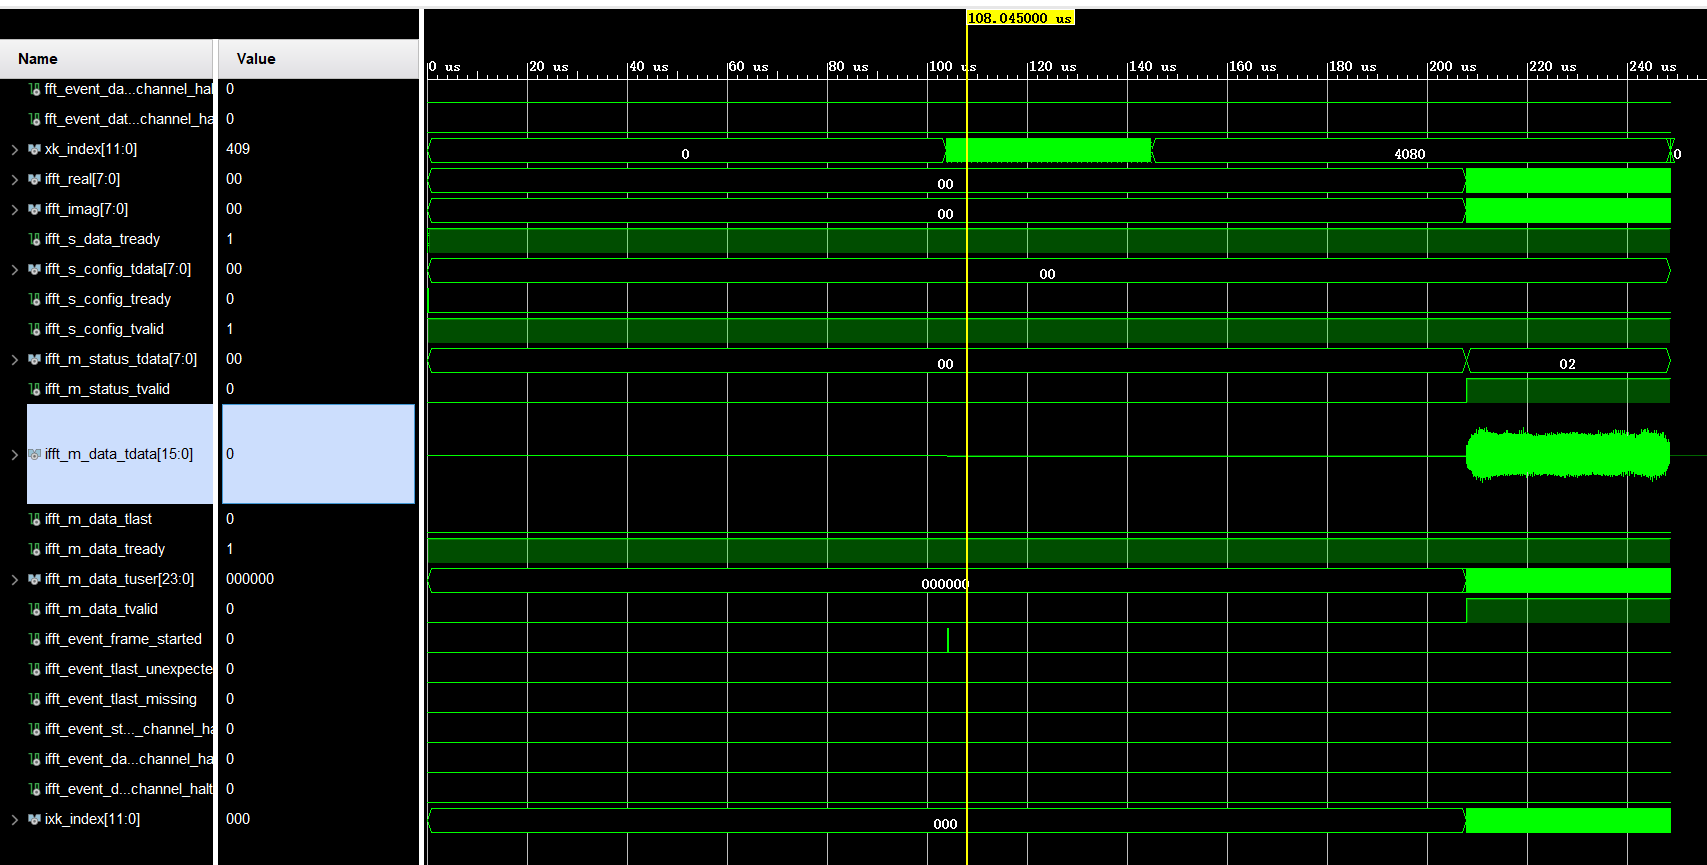Click the bus icon beside xk_index[11:0]
This screenshot has height=865, width=1707.
coord(35,149)
